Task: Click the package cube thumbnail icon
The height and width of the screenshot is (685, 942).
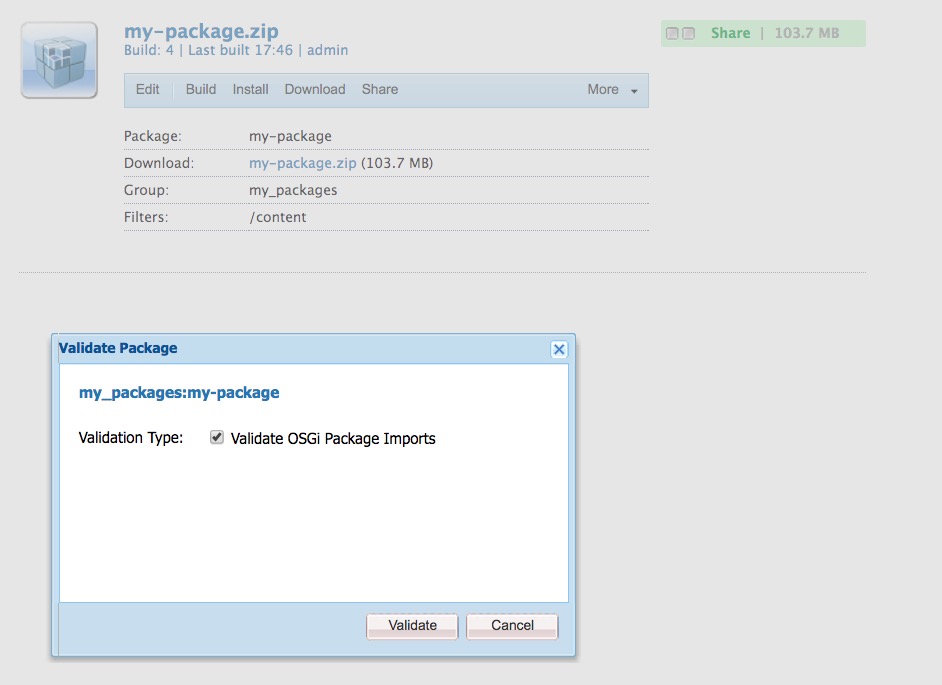Action: point(59,60)
